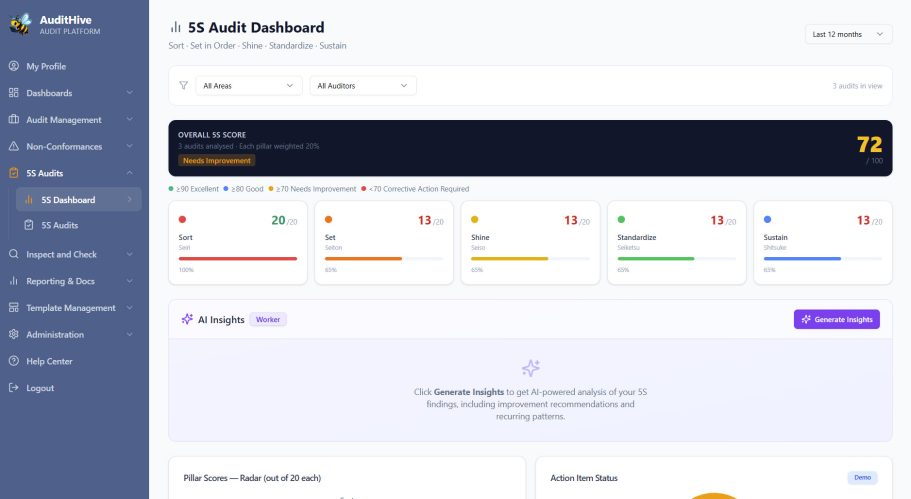Collapse the 5S Audits section chevron
Screen dimensions: 911x499
click(x=130, y=173)
